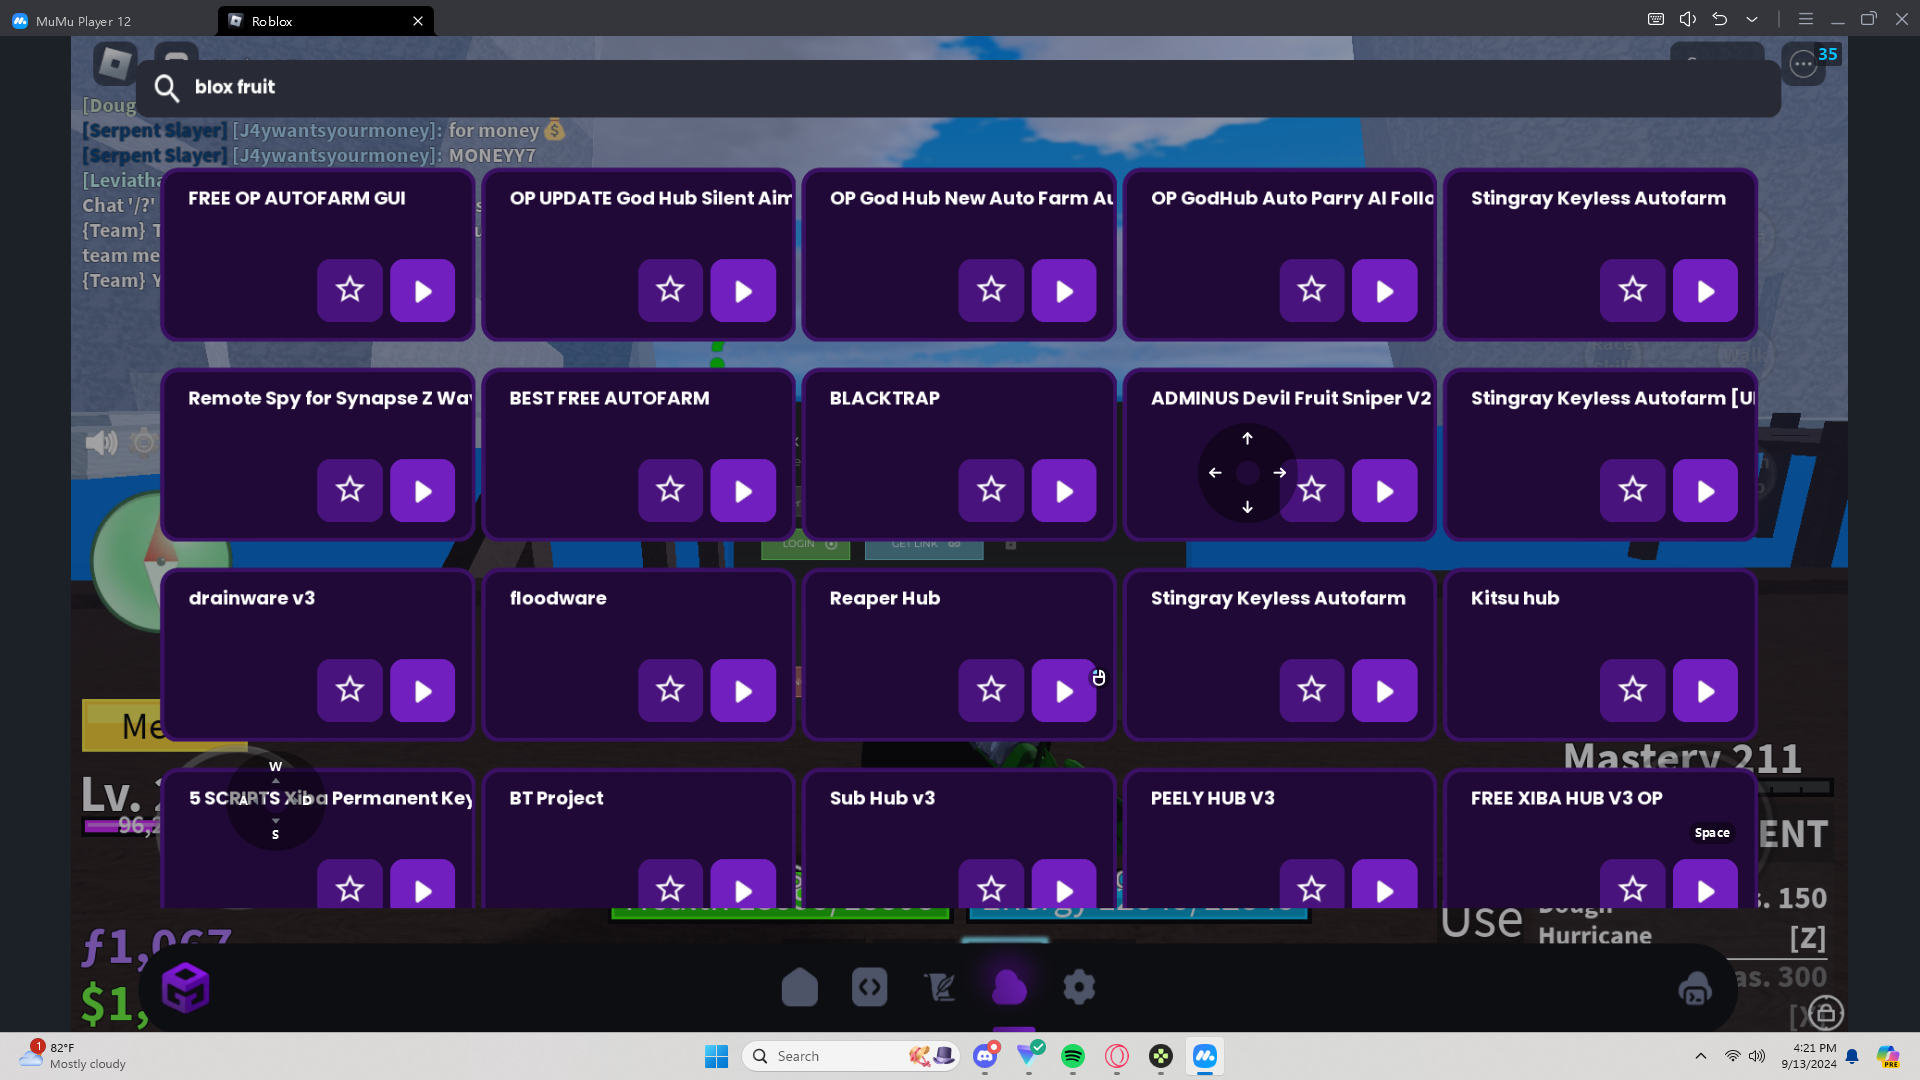Run the BT Project script

743,885
